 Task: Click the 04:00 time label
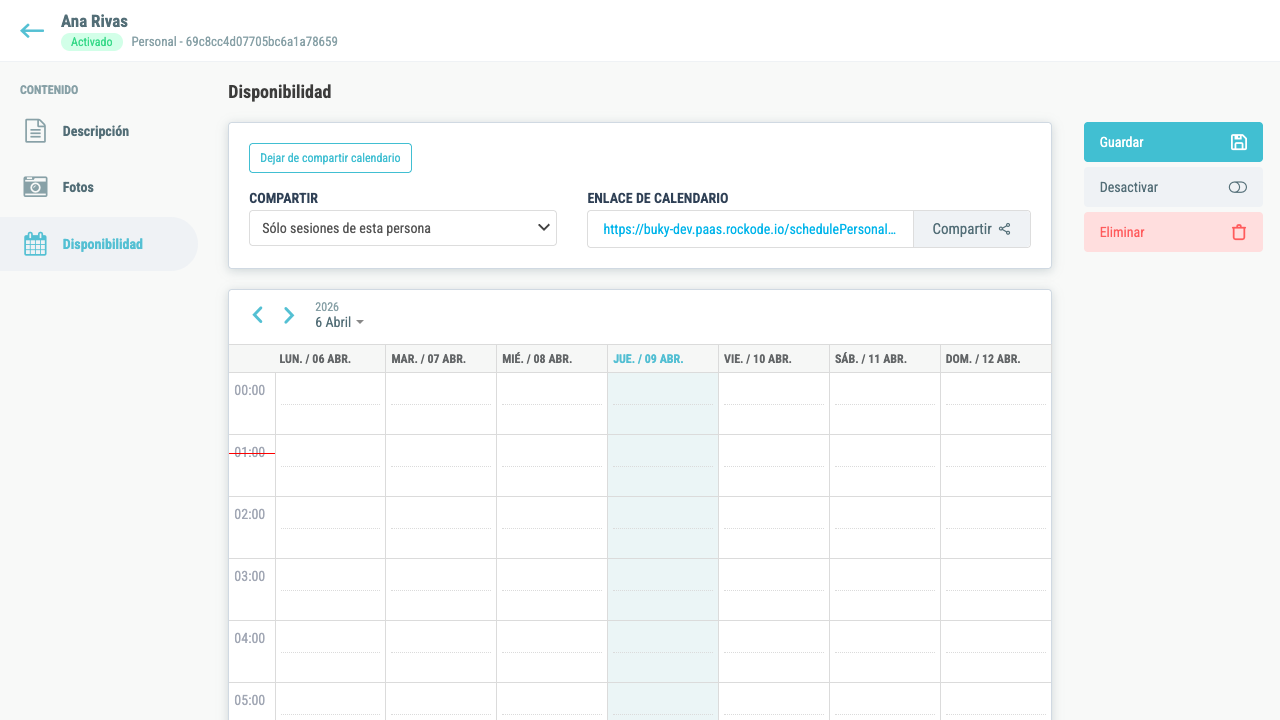250,638
